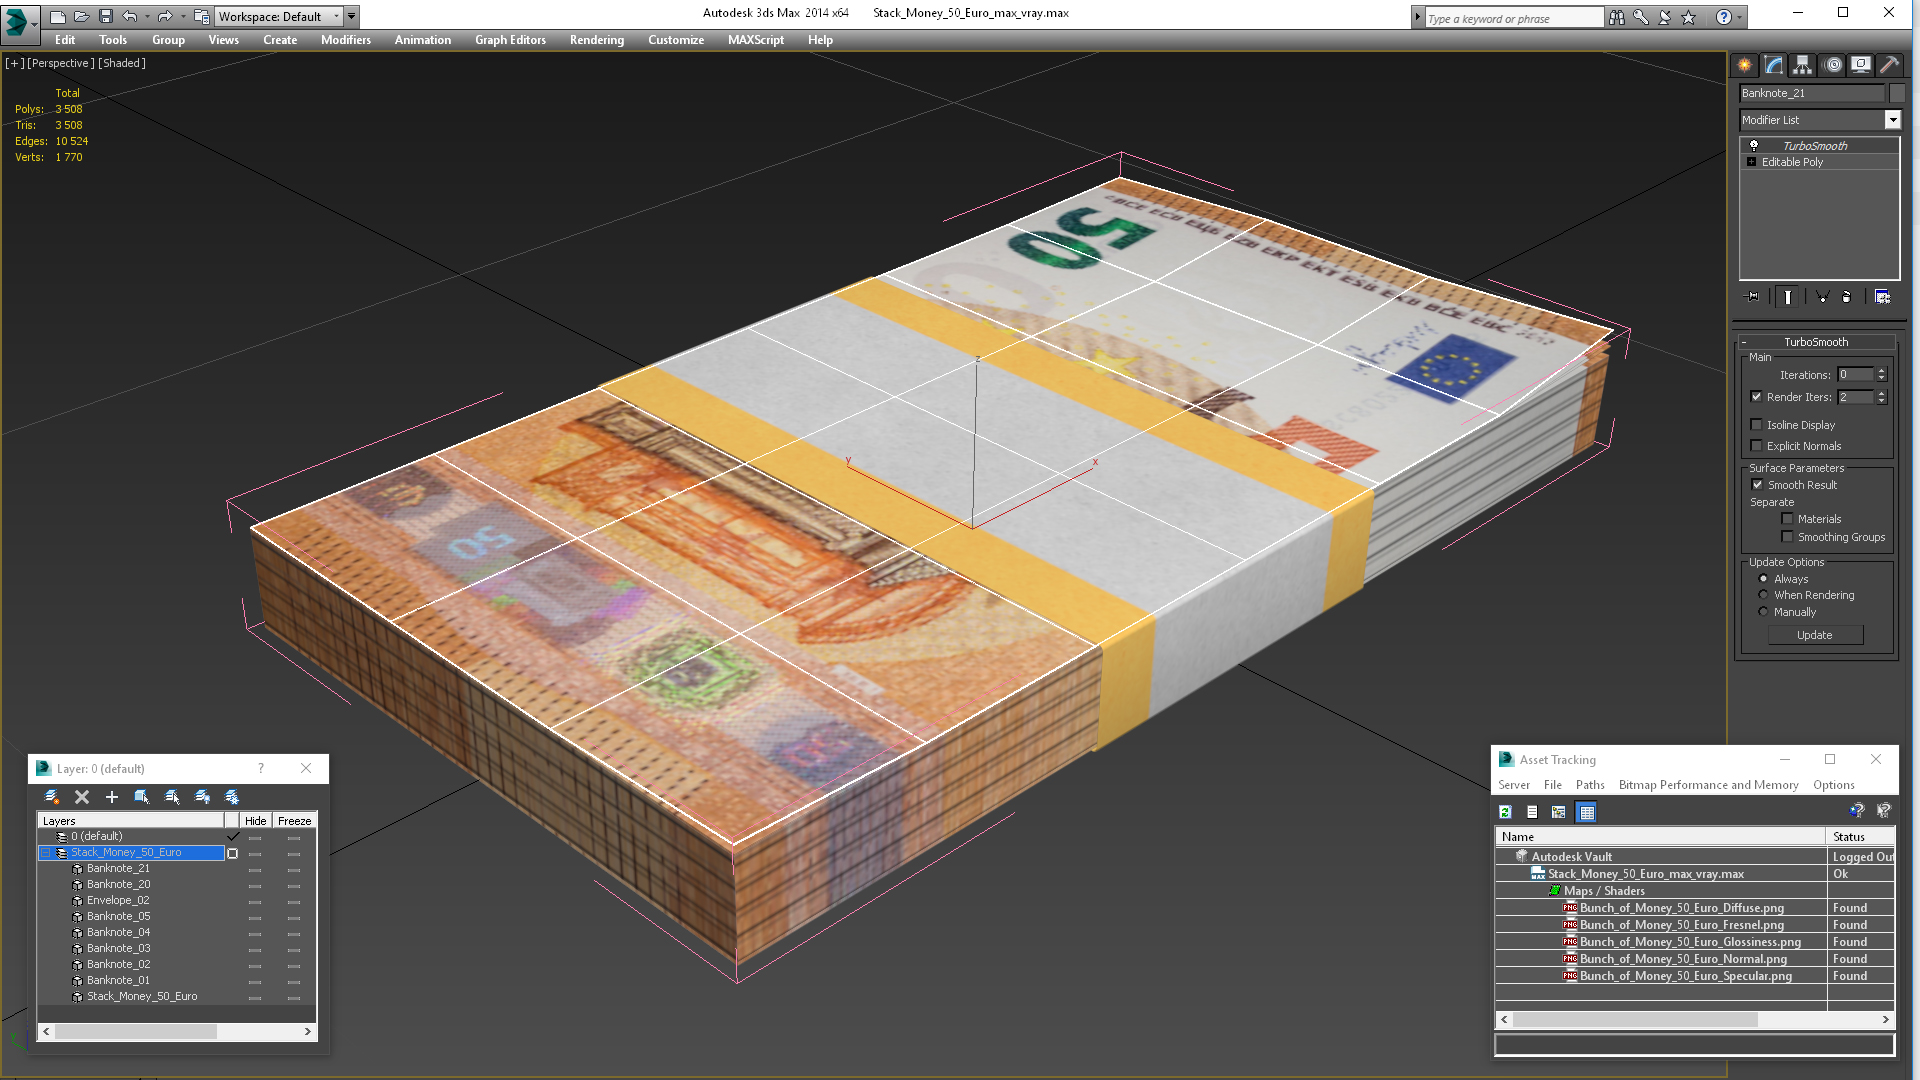
Task: Open the Display command panel tab
Action: click(1861, 65)
